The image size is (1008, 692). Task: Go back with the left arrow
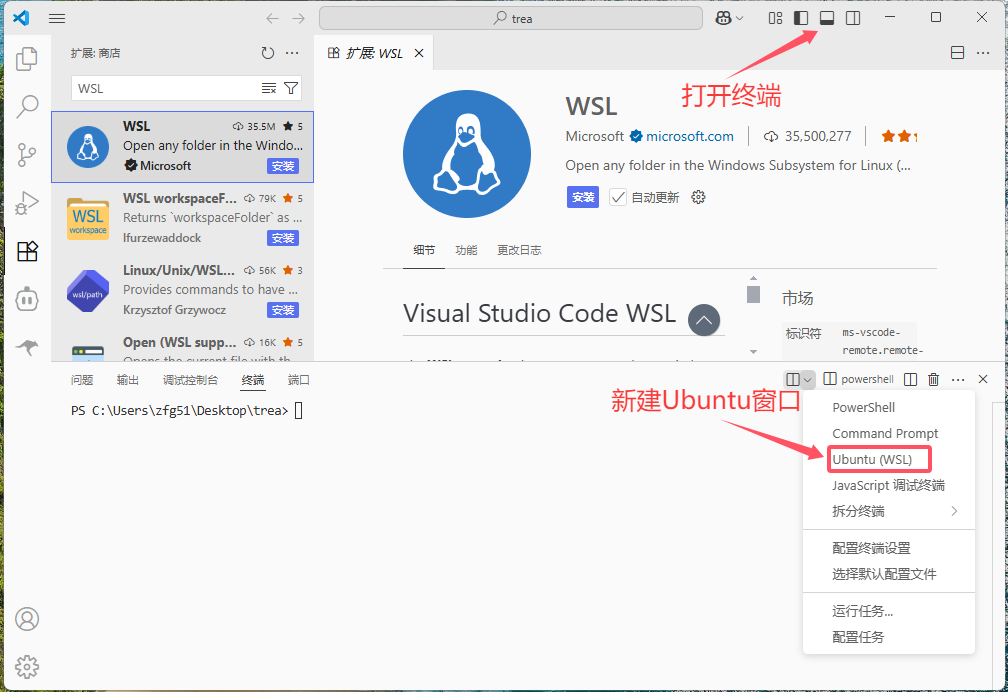pyautogui.click(x=273, y=18)
